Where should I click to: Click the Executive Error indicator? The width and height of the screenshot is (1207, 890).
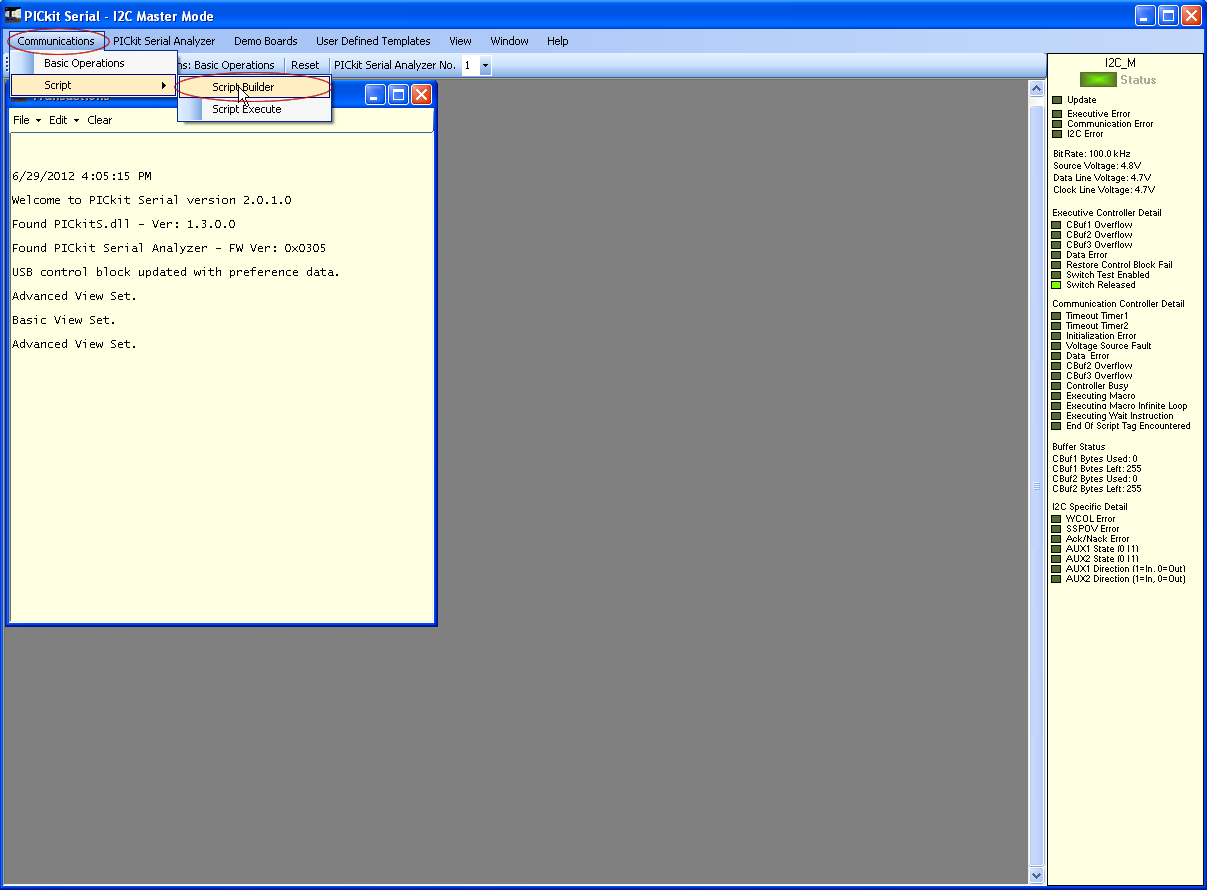(1056, 113)
